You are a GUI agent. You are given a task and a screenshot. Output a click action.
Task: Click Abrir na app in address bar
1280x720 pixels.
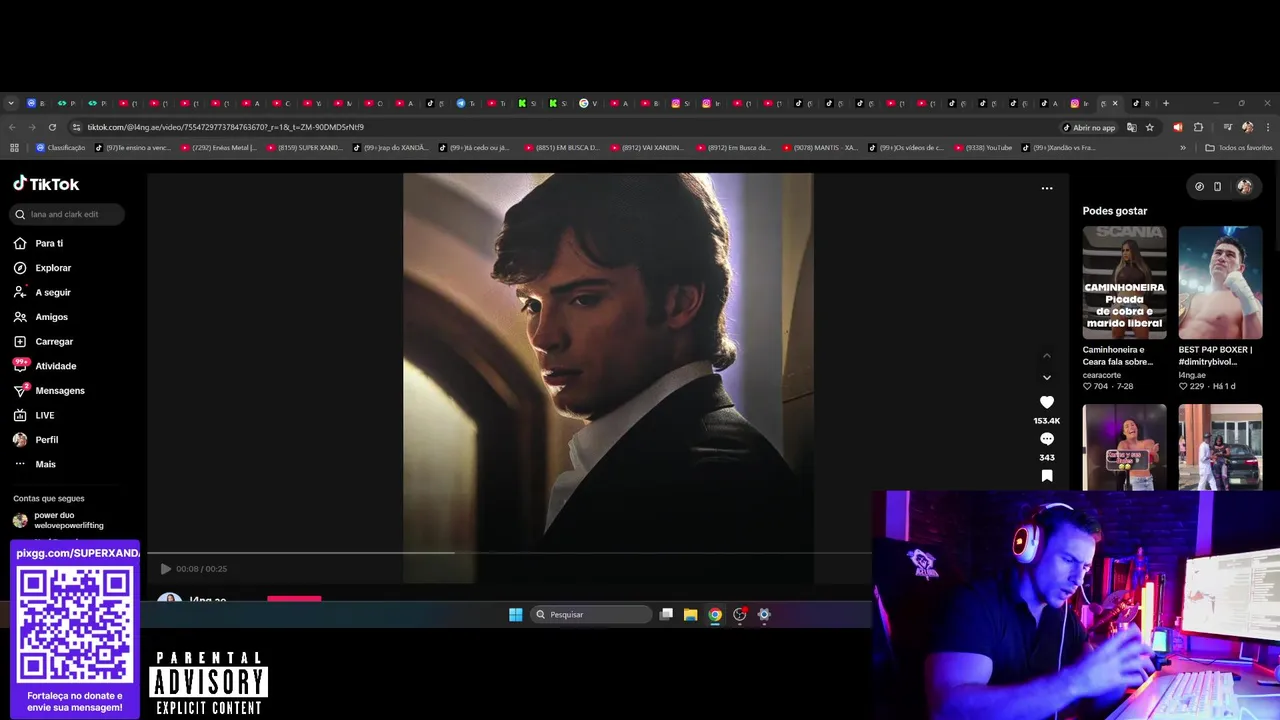click(1089, 127)
